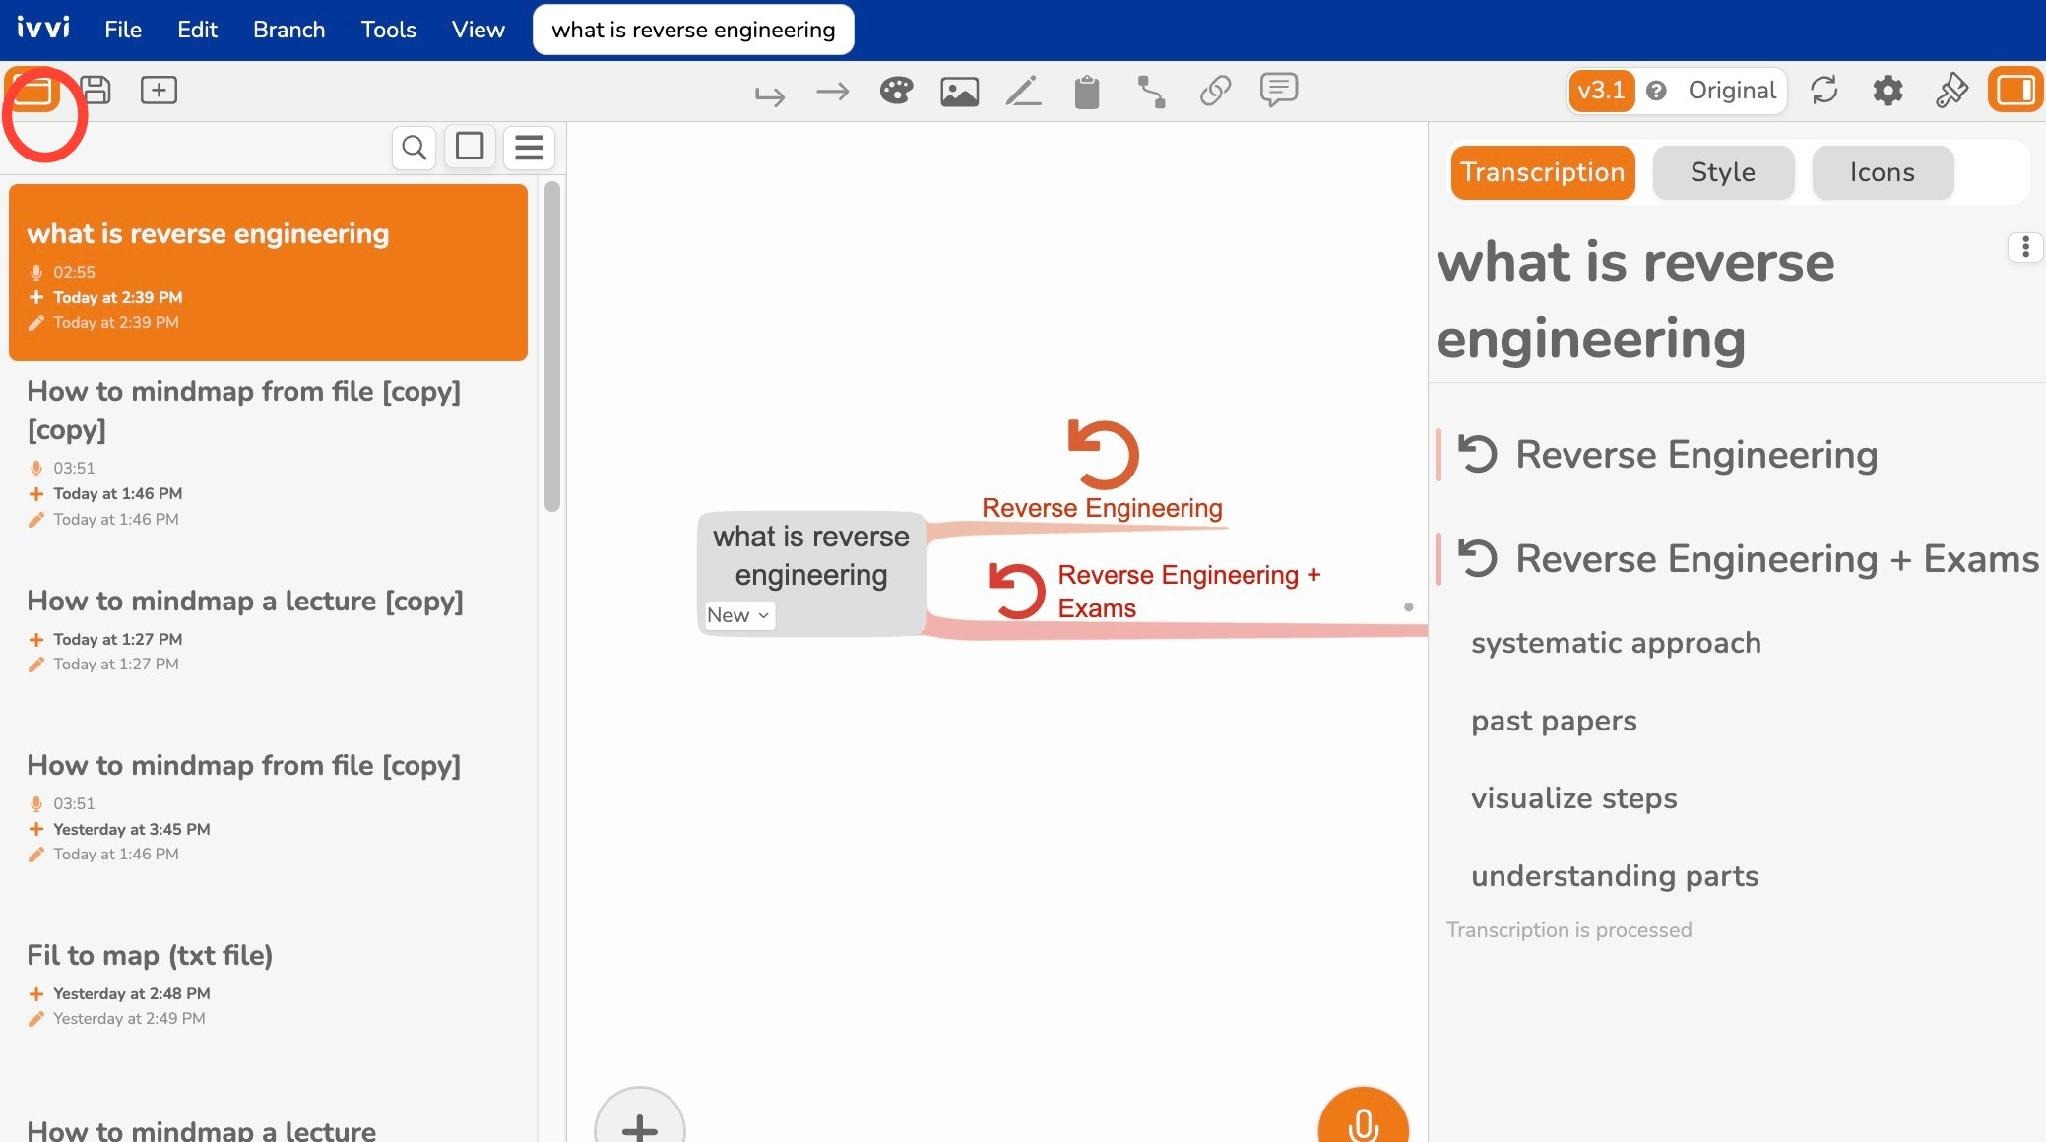Click the comment note icon
The image size is (2046, 1142).
(1279, 89)
